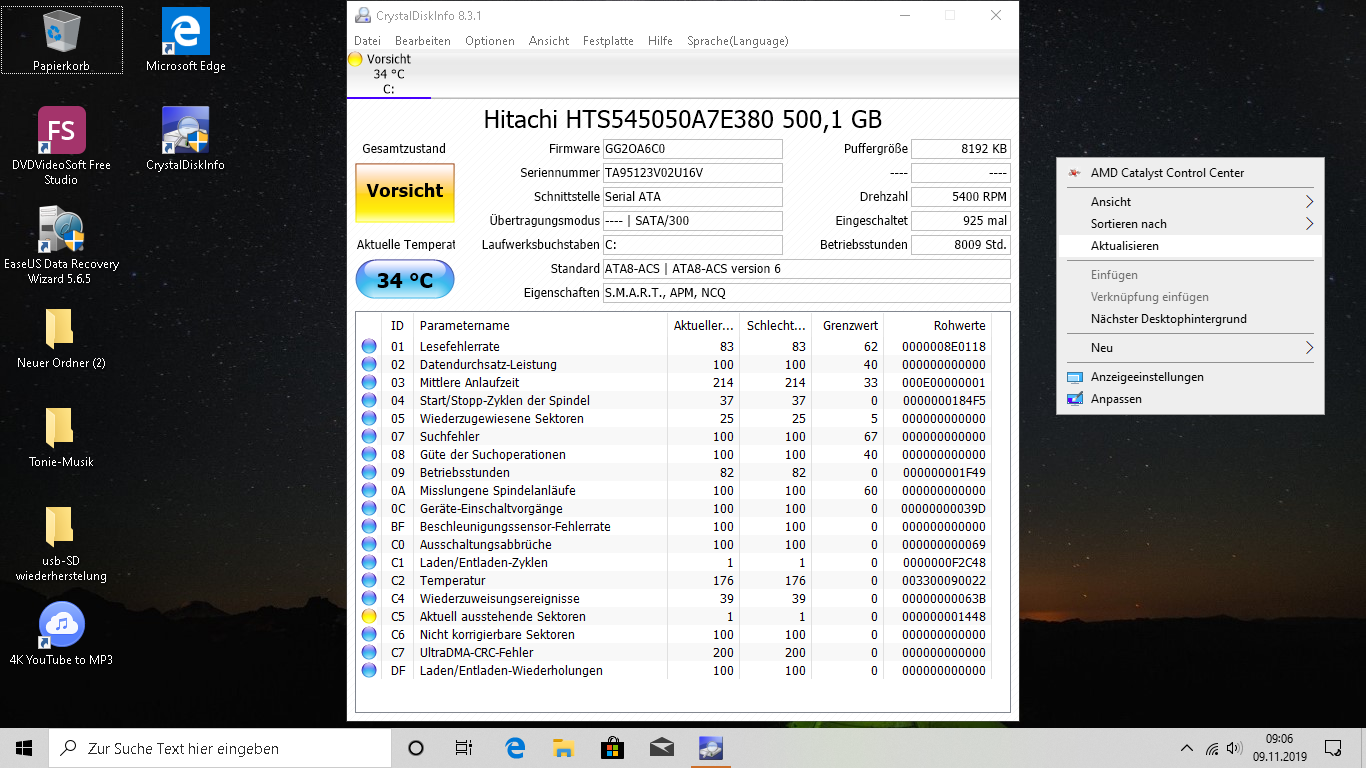Click the yellow Vorsicht drive status indicator
1366x768 pixels.
coord(355,59)
